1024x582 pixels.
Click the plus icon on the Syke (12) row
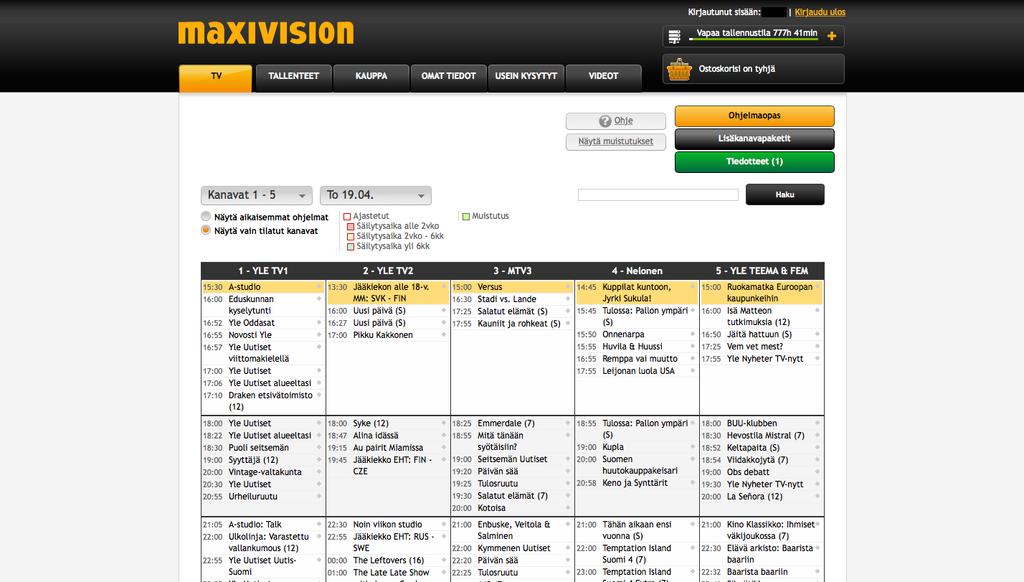coord(444,423)
